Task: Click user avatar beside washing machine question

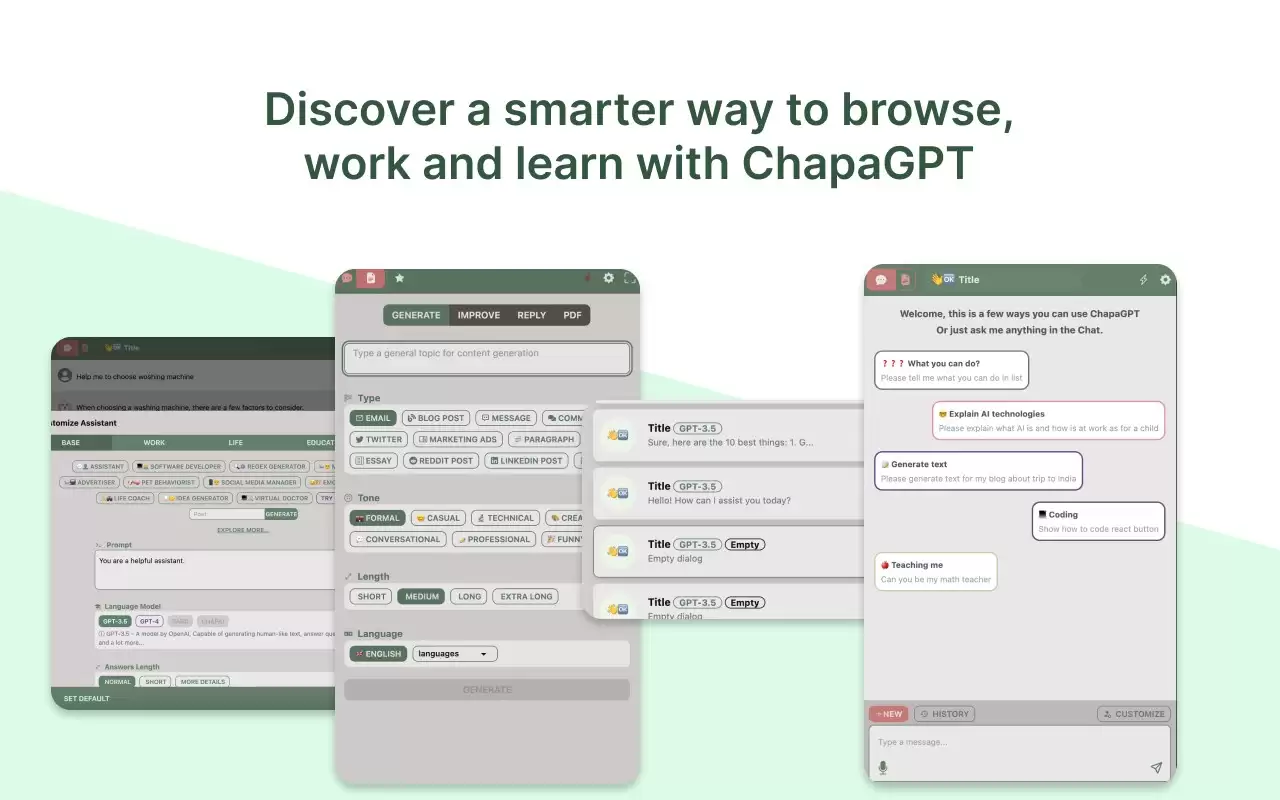Action: 65,376
